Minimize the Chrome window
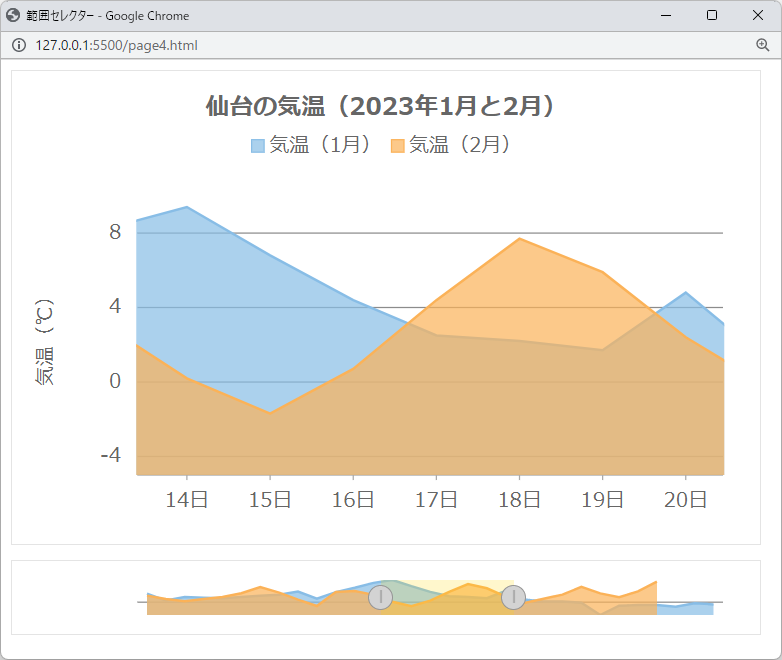 [666, 15]
